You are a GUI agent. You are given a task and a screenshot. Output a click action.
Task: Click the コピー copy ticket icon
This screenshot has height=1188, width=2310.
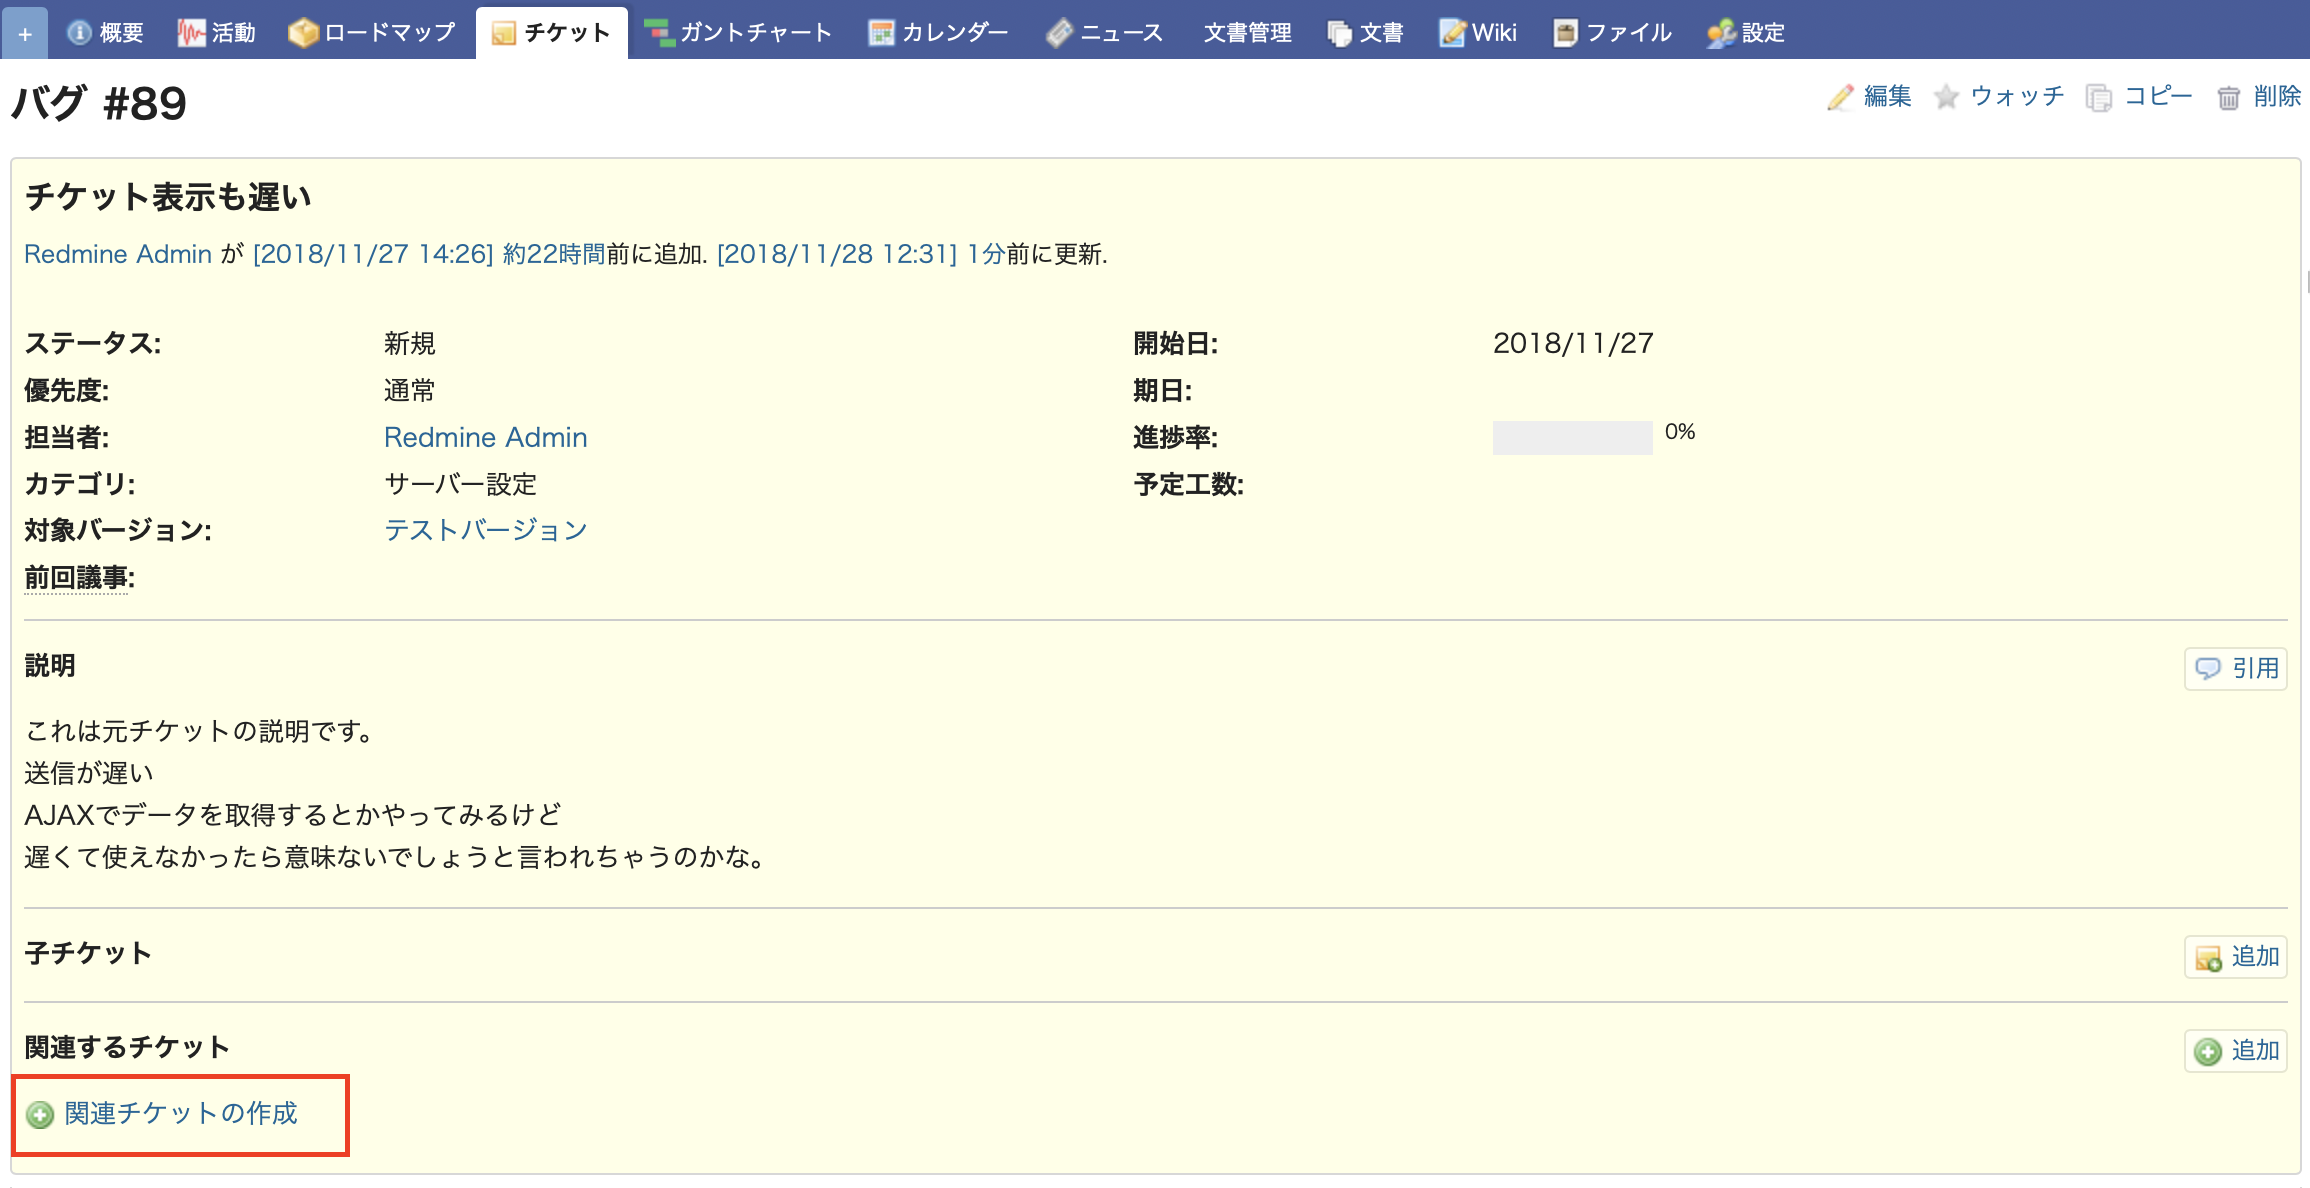tap(2097, 97)
